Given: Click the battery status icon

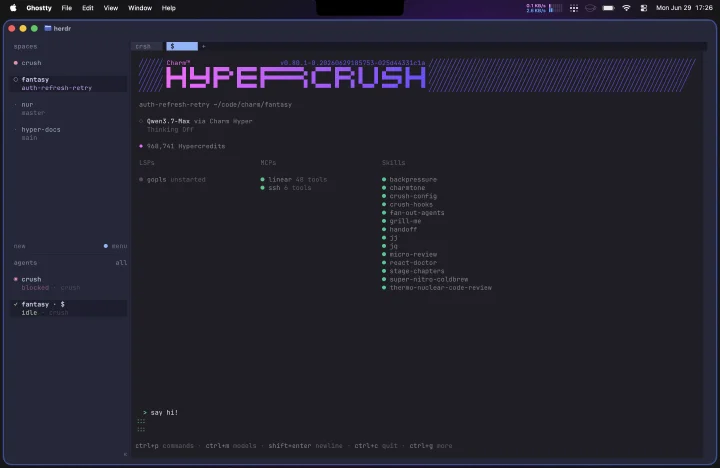Looking at the screenshot, I should pyautogui.click(x=608, y=8).
